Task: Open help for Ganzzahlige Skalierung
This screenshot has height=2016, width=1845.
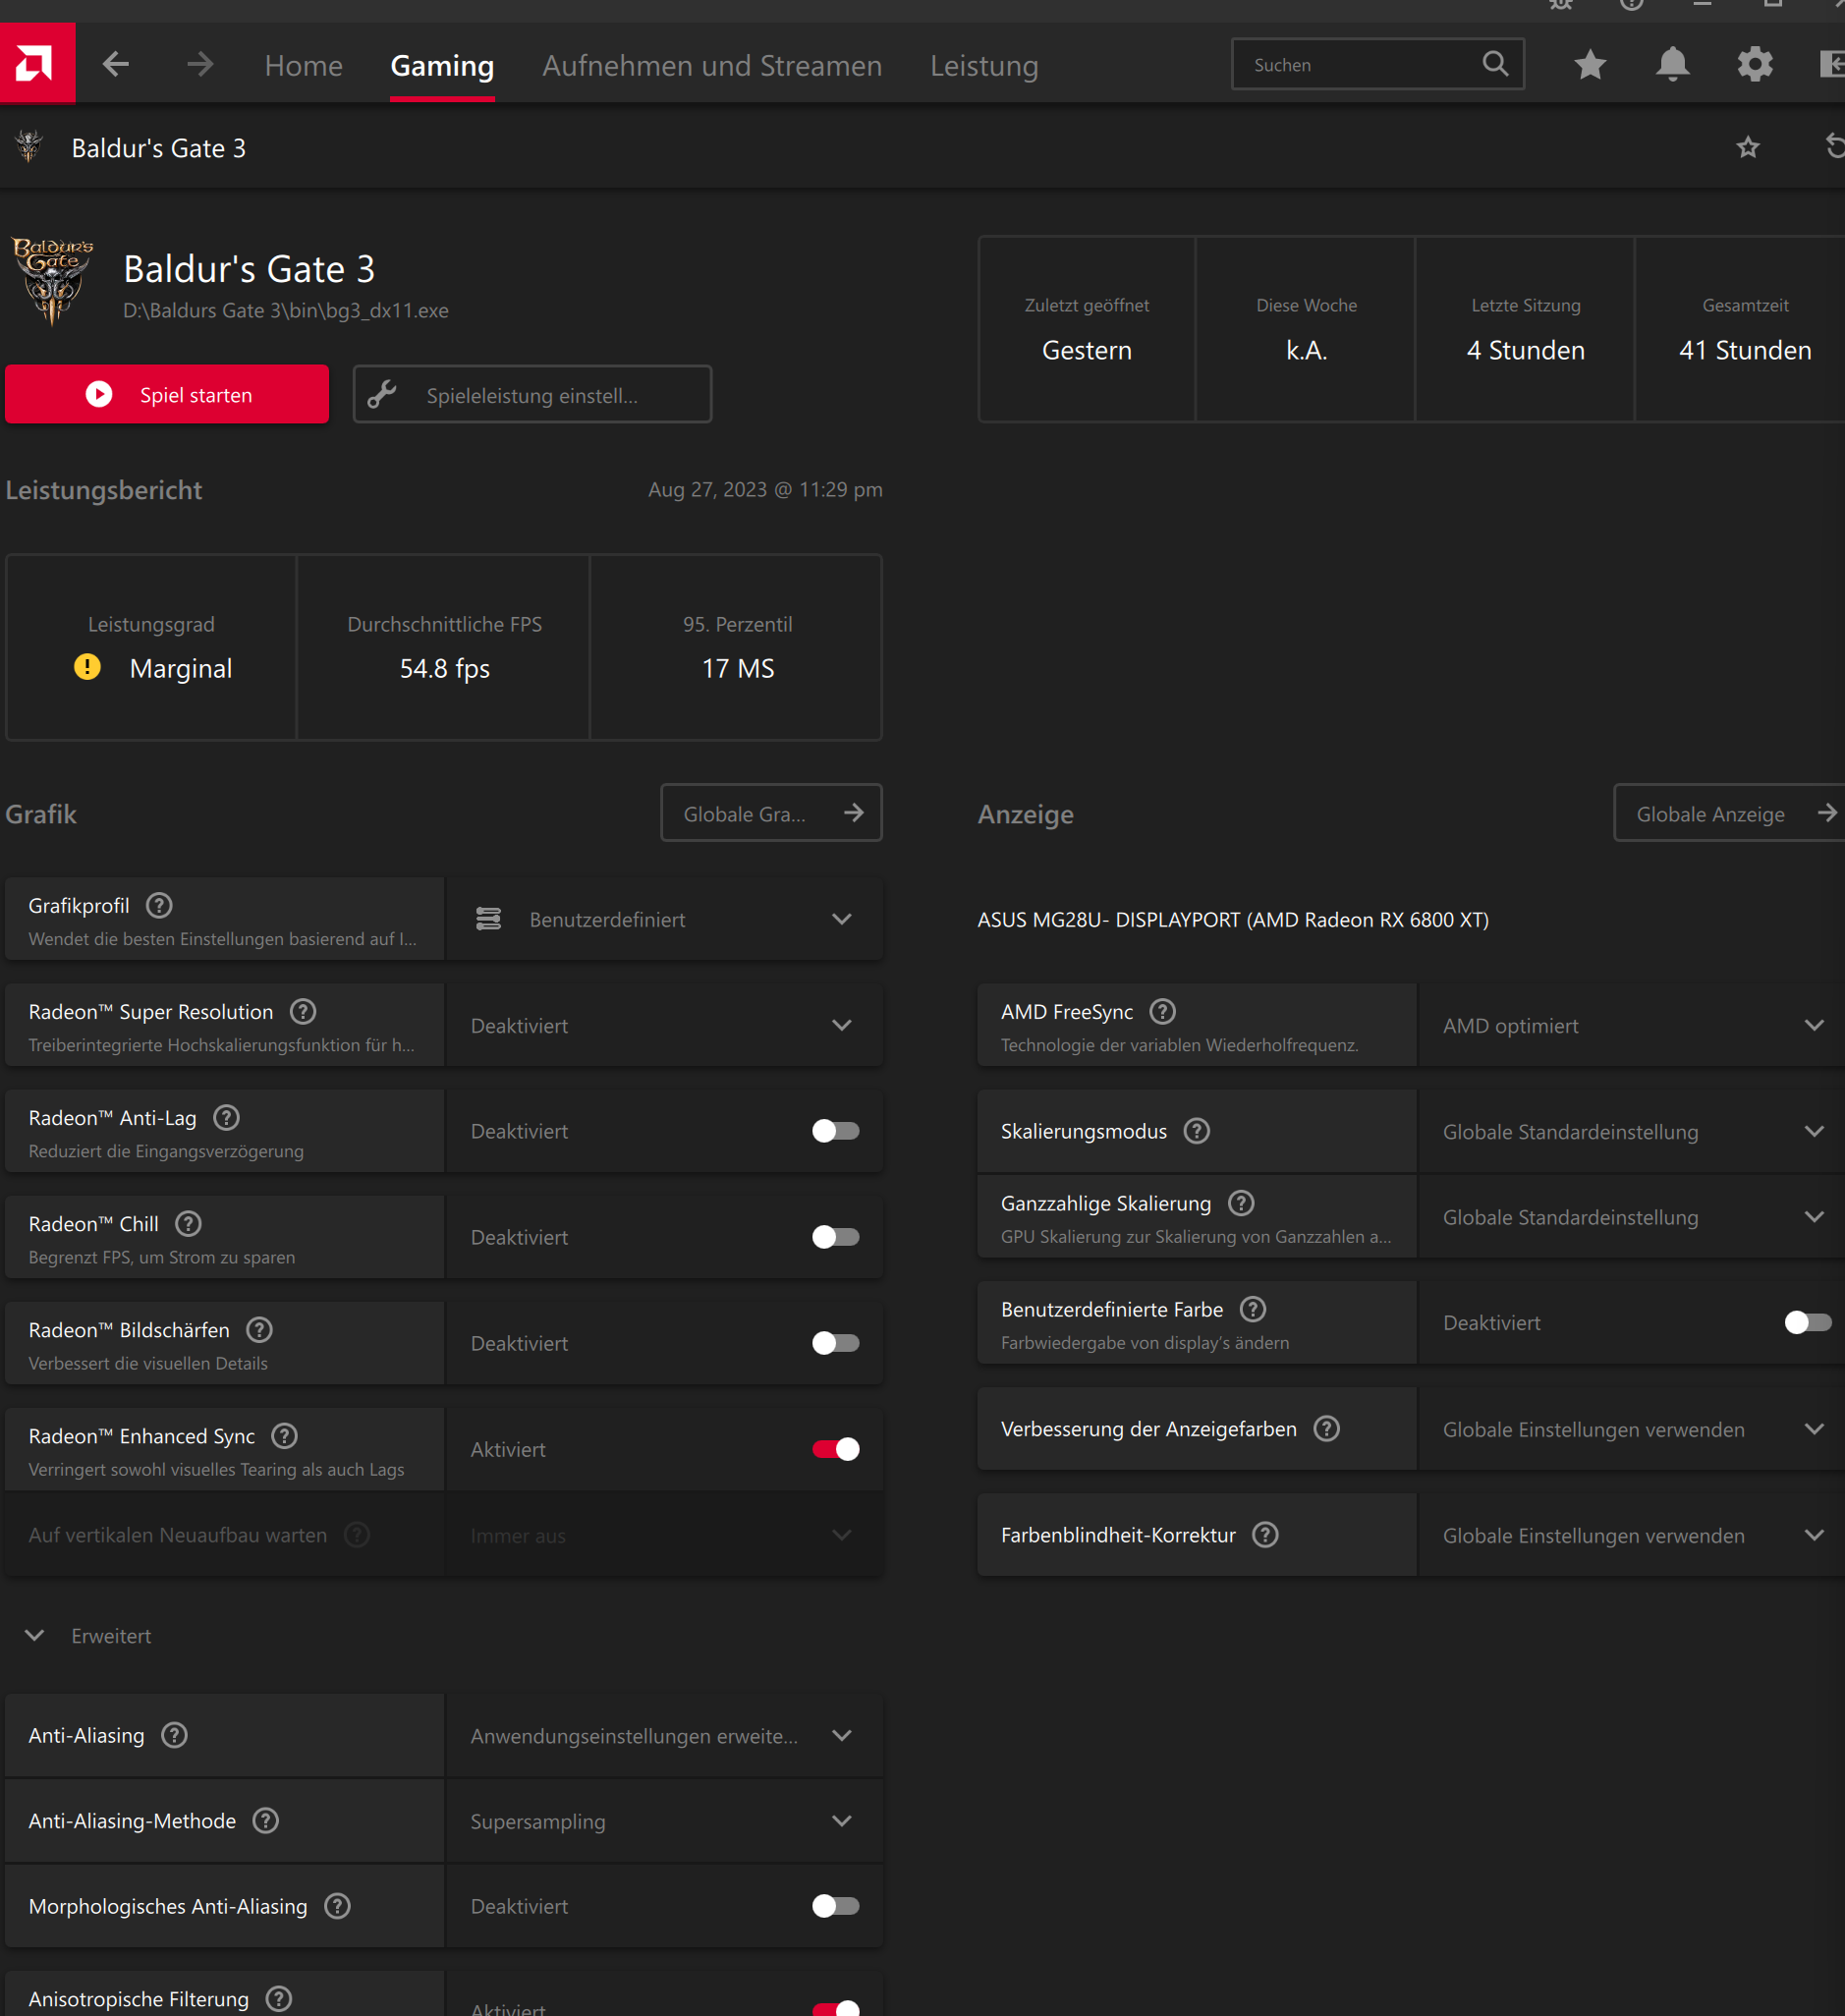Action: pyautogui.click(x=1241, y=1203)
